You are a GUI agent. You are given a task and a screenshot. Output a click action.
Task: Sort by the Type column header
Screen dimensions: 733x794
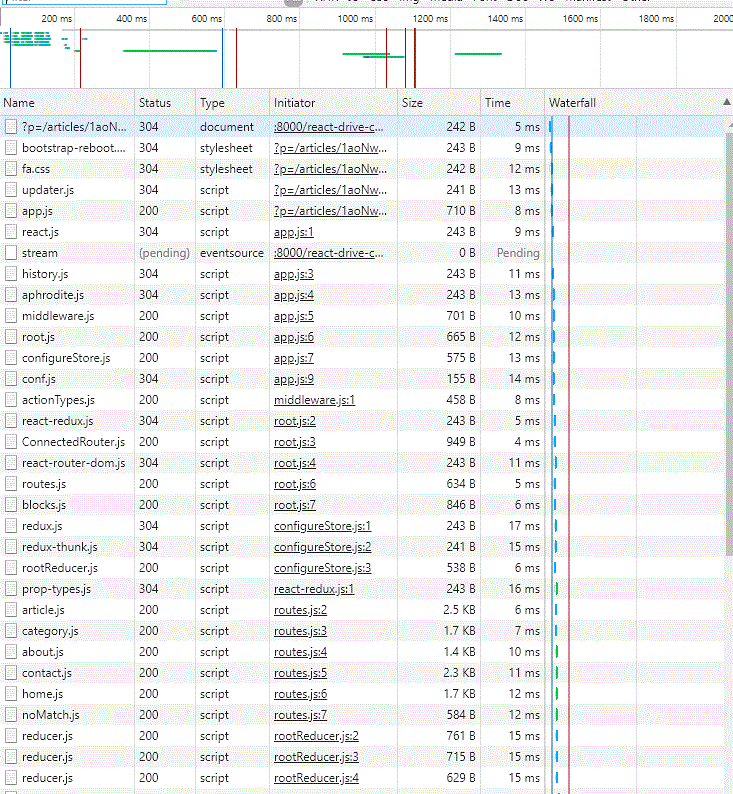click(232, 103)
